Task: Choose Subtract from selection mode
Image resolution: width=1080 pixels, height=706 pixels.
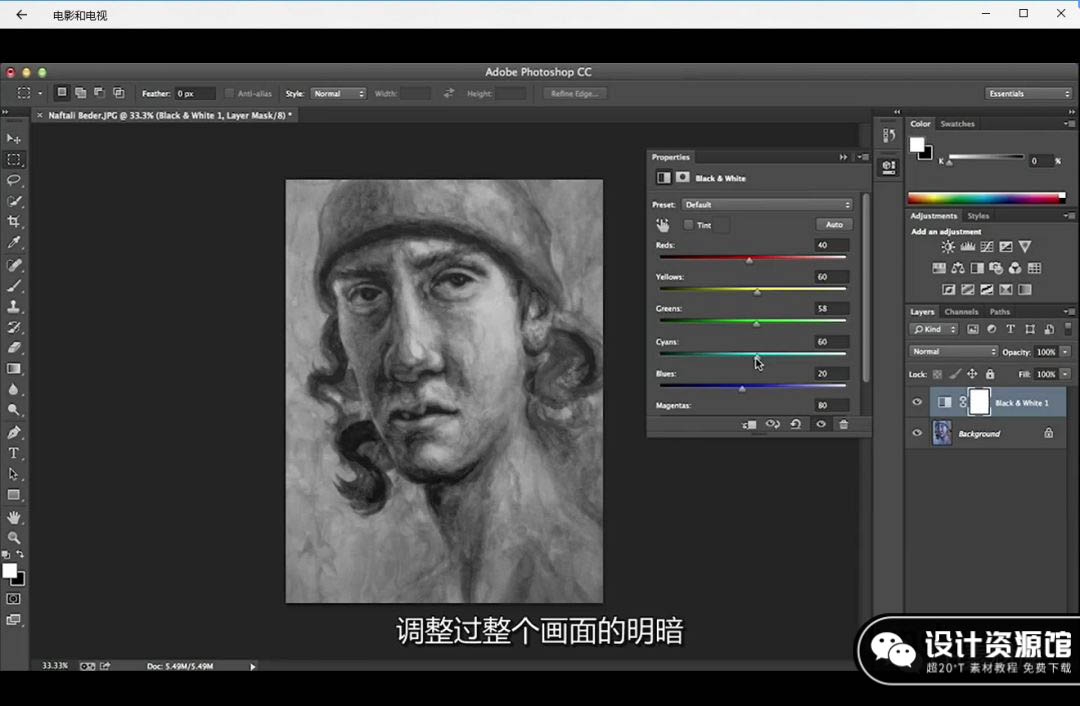Action: 99,92
